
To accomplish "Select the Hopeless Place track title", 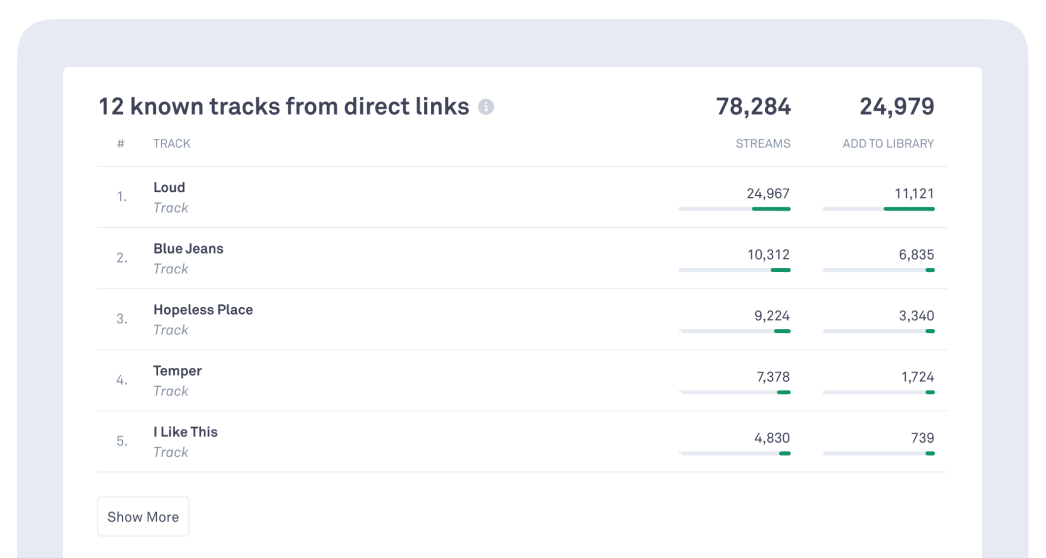I will click(203, 310).
